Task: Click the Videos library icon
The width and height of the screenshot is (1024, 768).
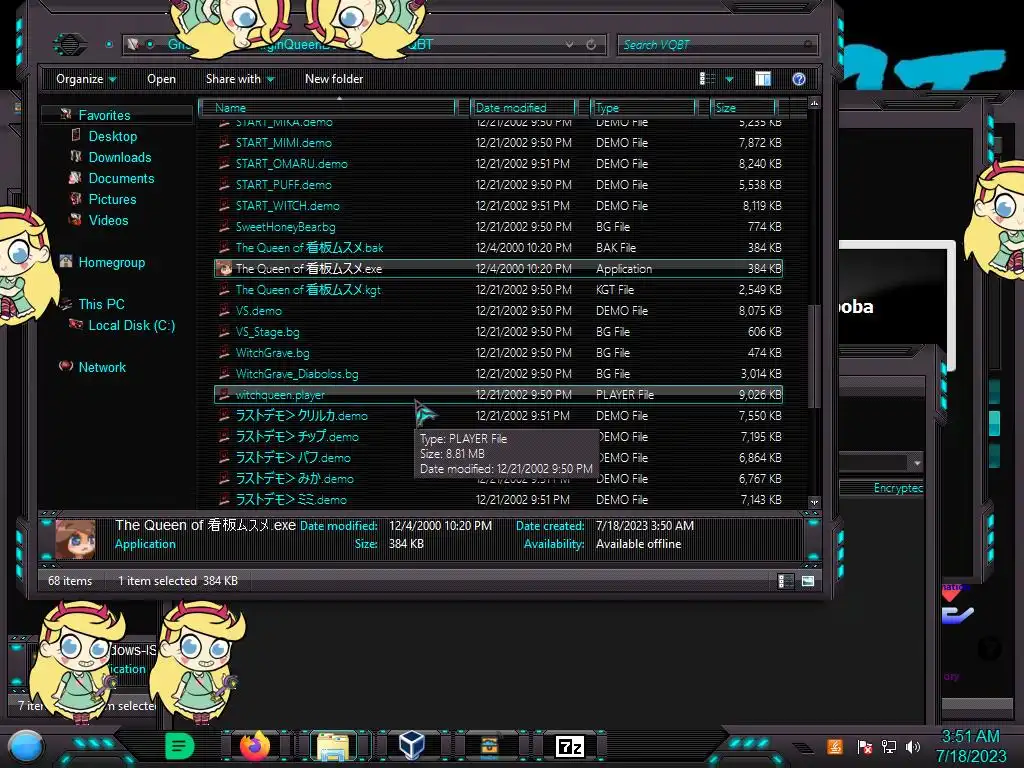Action: tap(76, 219)
